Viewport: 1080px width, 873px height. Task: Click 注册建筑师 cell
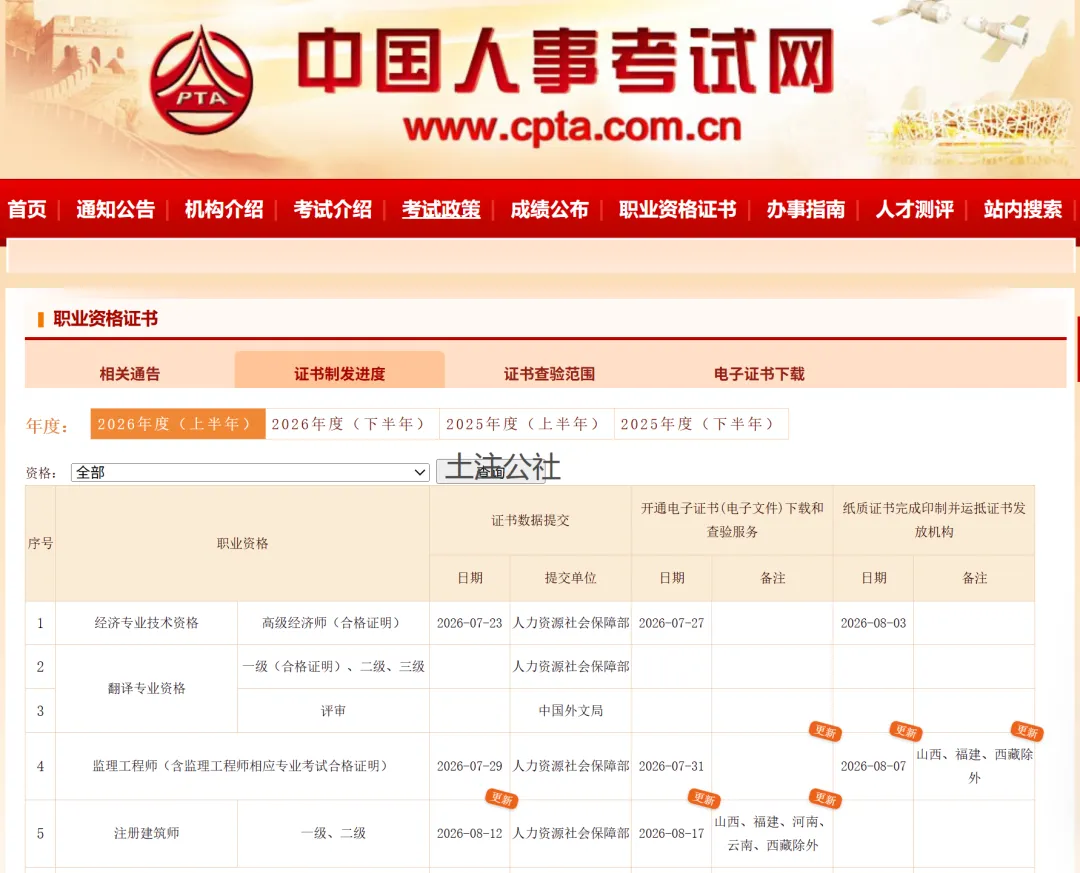tap(147, 833)
